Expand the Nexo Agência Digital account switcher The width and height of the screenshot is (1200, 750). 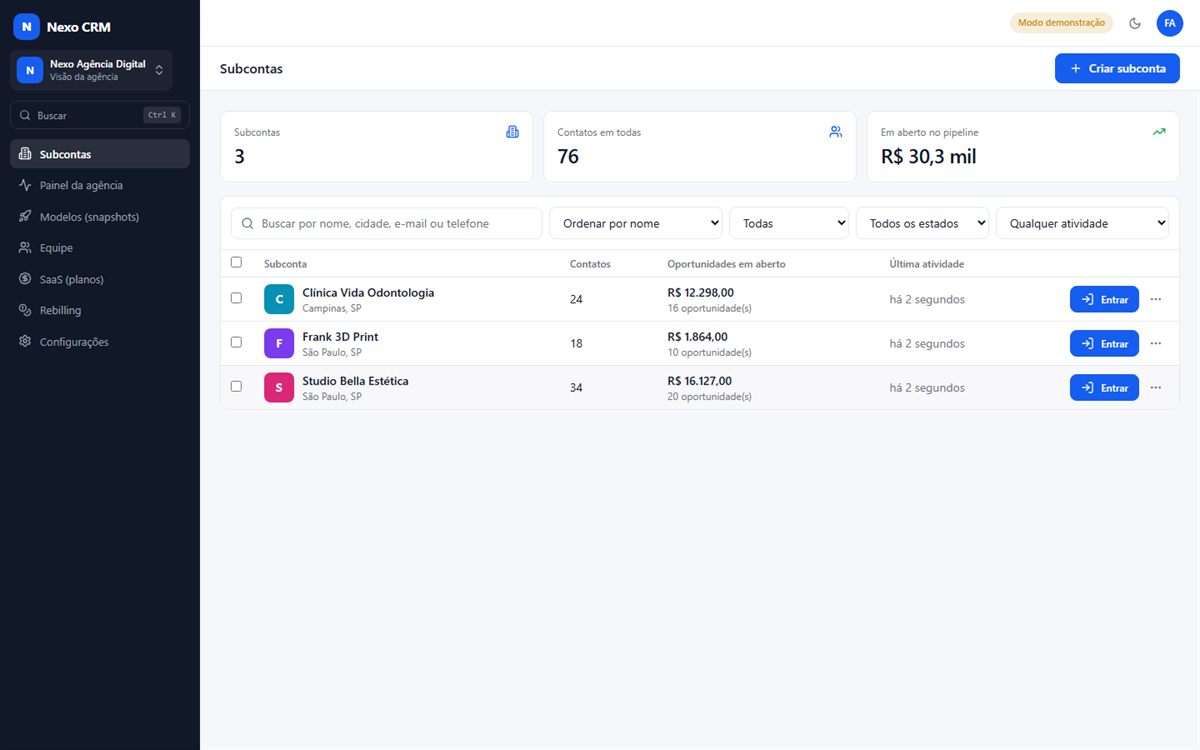91,70
